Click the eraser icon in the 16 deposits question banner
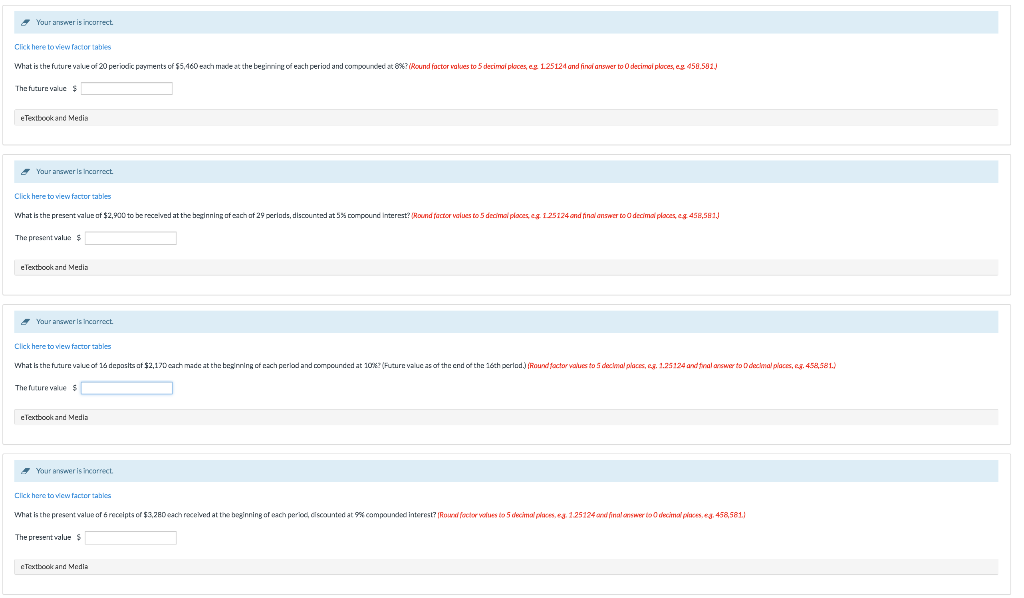The width and height of the screenshot is (1024, 598). coord(25,322)
